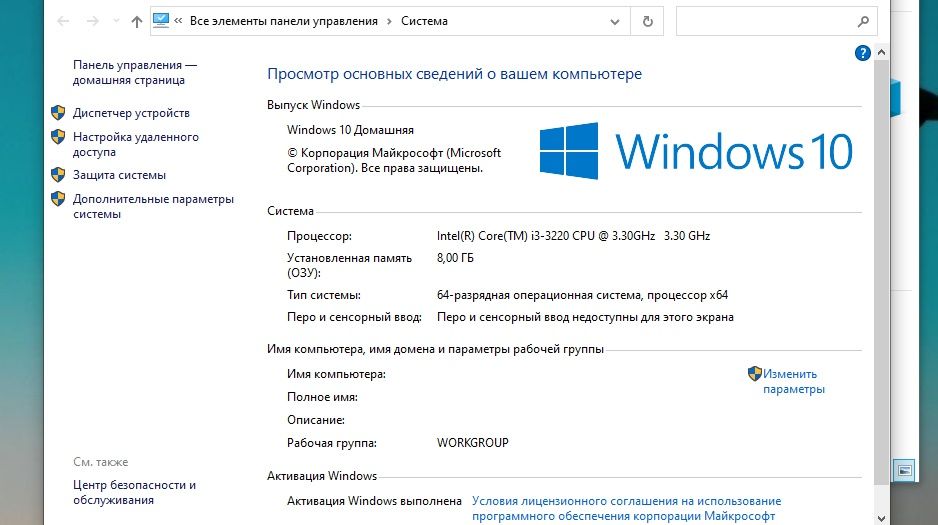Go forward with the right arrow button
938x525 pixels.
(92, 22)
